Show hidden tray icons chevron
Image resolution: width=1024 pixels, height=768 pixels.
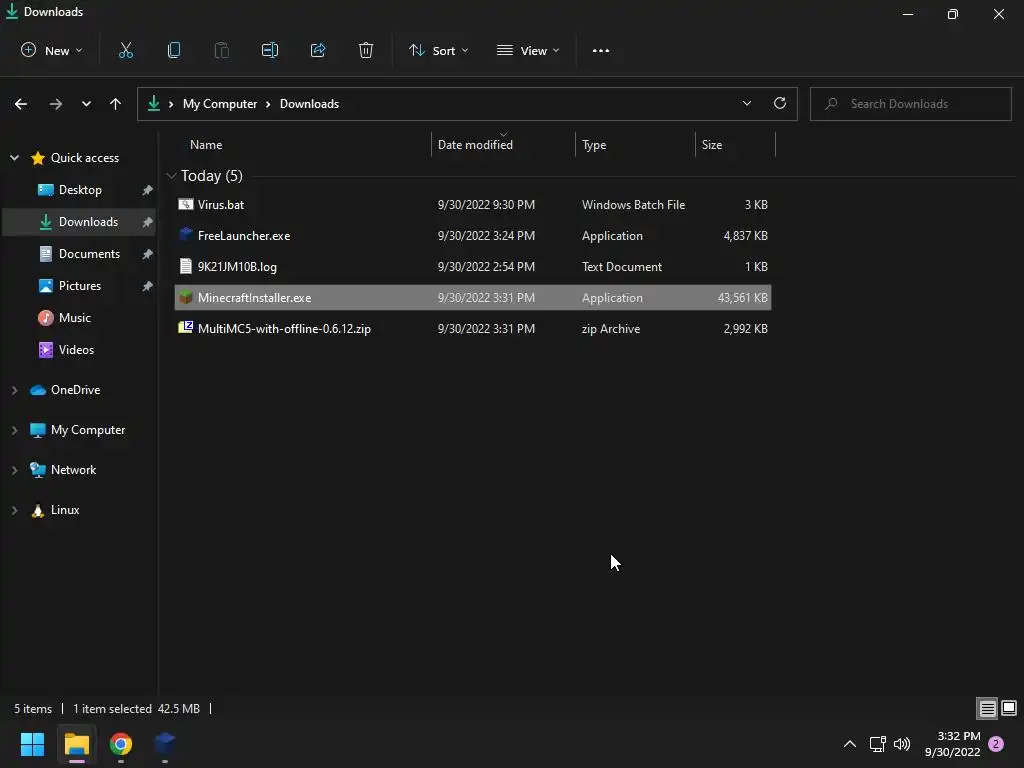[850, 744]
